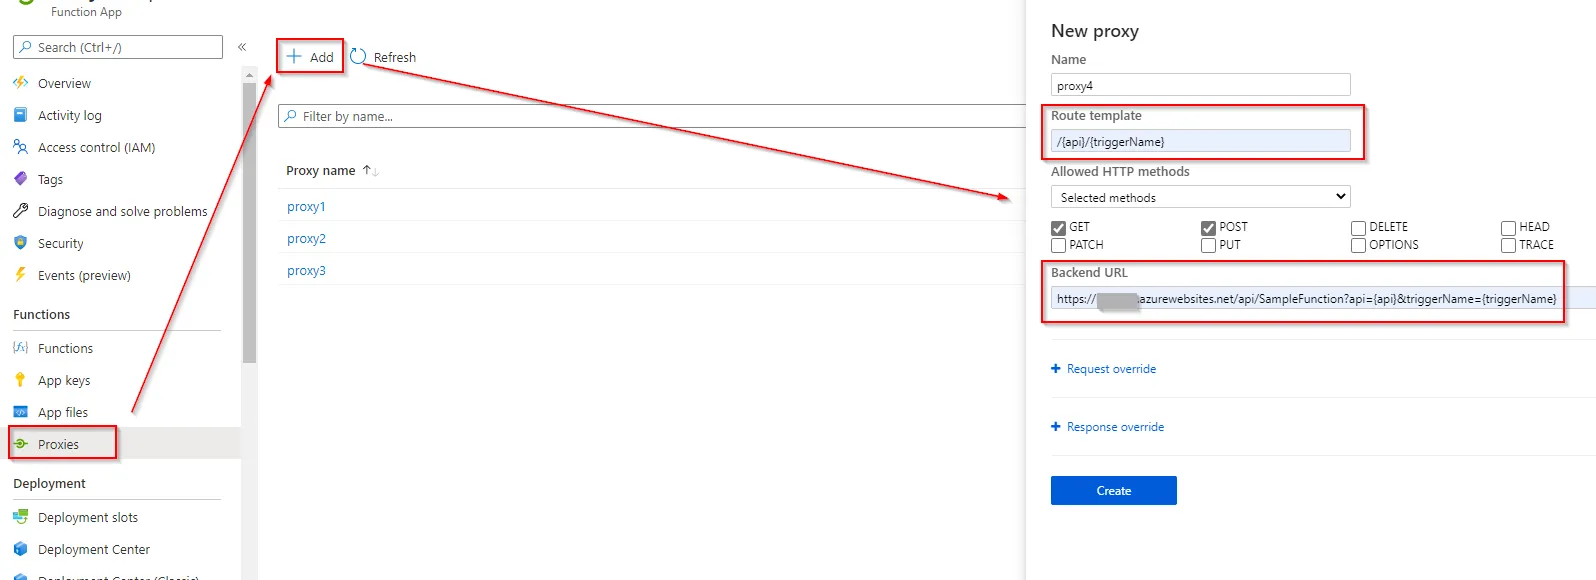1596x580 pixels.
Task: Click the Refresh button label
Action: 394,58
